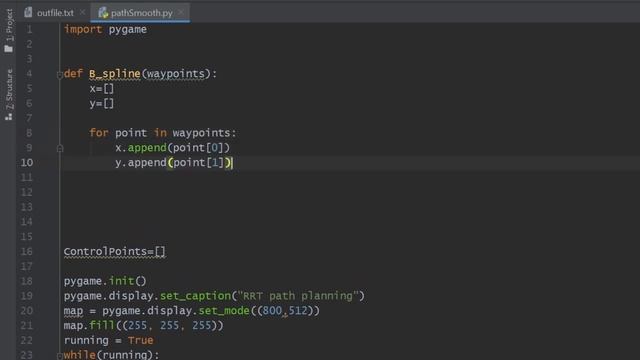Select the pathSmooth.py editor tab
The height and width of the screenshot is (360, 640).
[x=141, y=13]
